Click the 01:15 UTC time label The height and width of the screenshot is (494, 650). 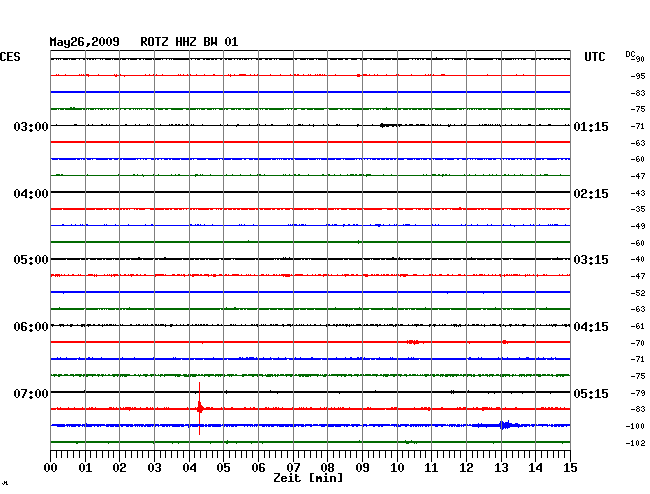591,126
